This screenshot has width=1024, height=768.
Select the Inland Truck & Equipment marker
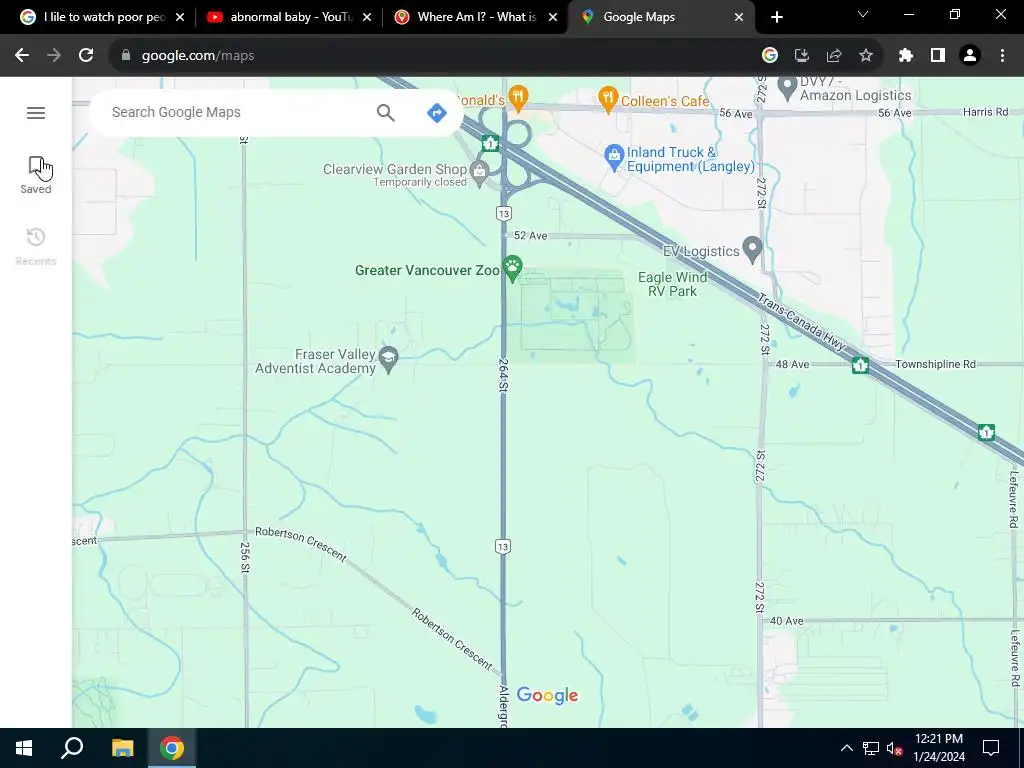(613, 157)
